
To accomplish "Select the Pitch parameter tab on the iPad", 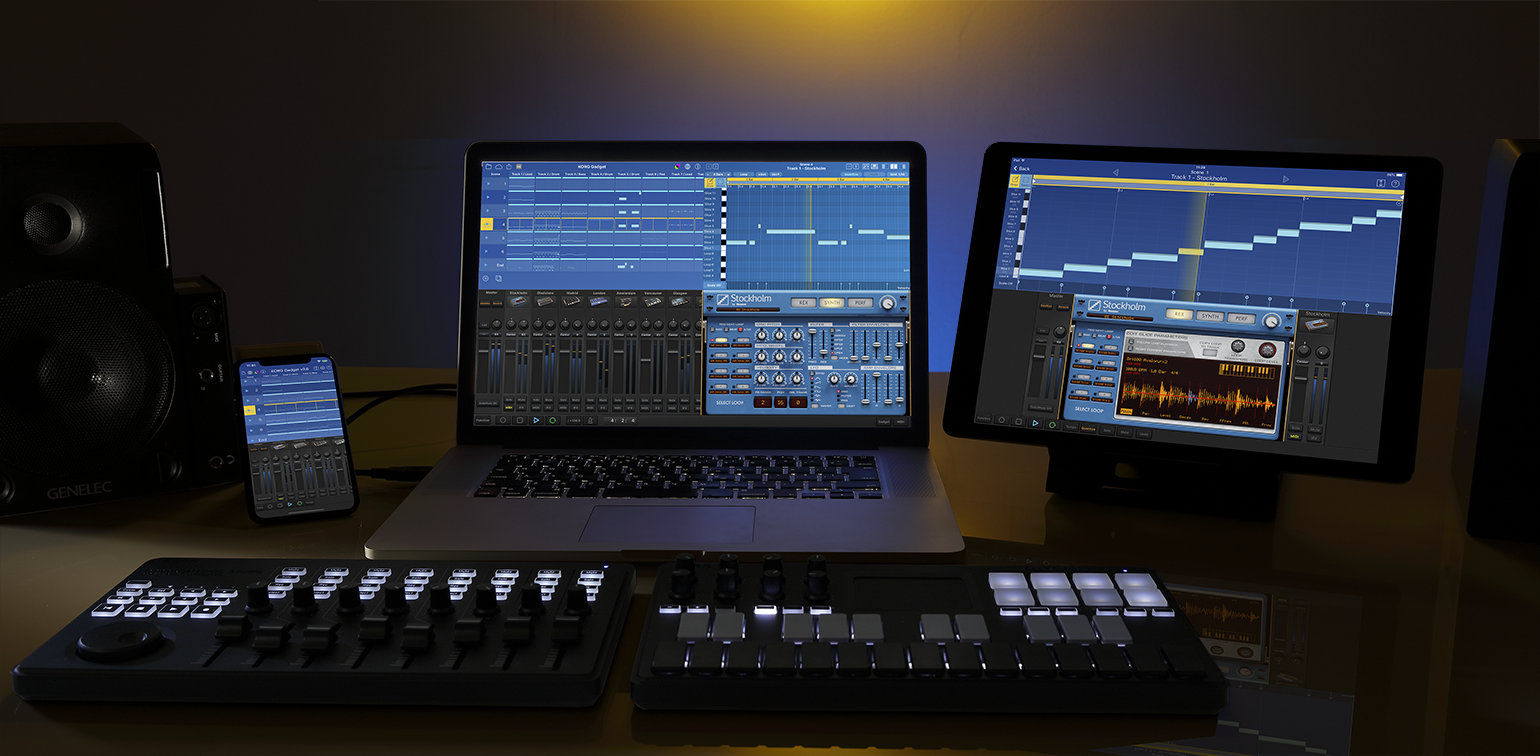I will click(1126, 412).
